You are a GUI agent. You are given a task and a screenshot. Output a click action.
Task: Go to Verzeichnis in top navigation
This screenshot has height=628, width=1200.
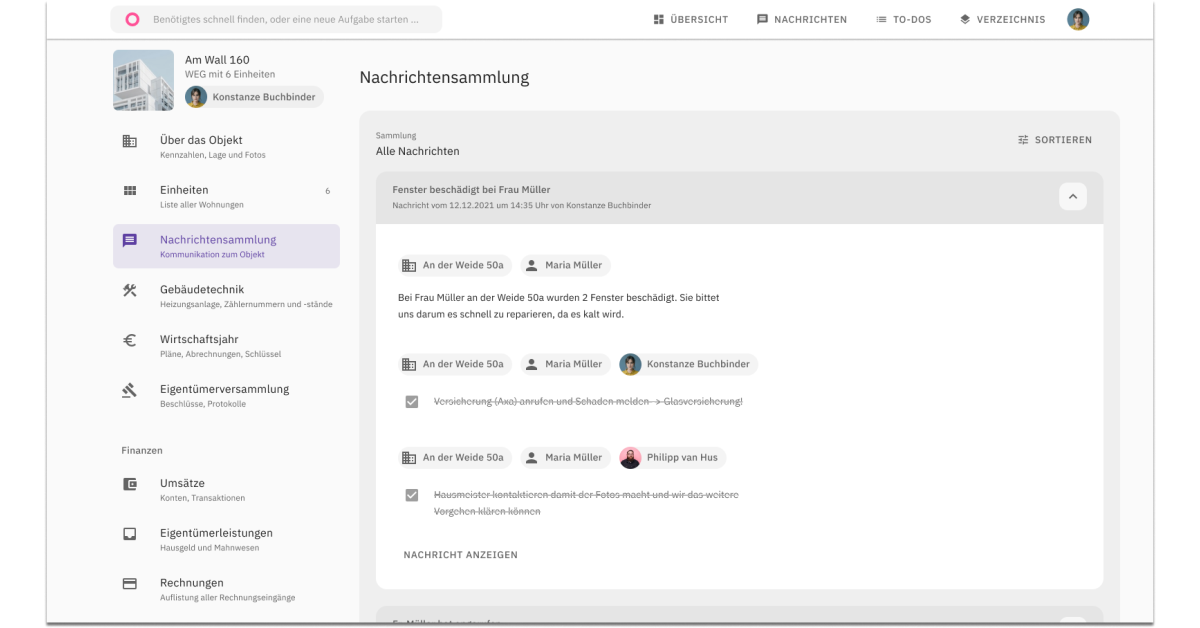[x=1002, y=19]
